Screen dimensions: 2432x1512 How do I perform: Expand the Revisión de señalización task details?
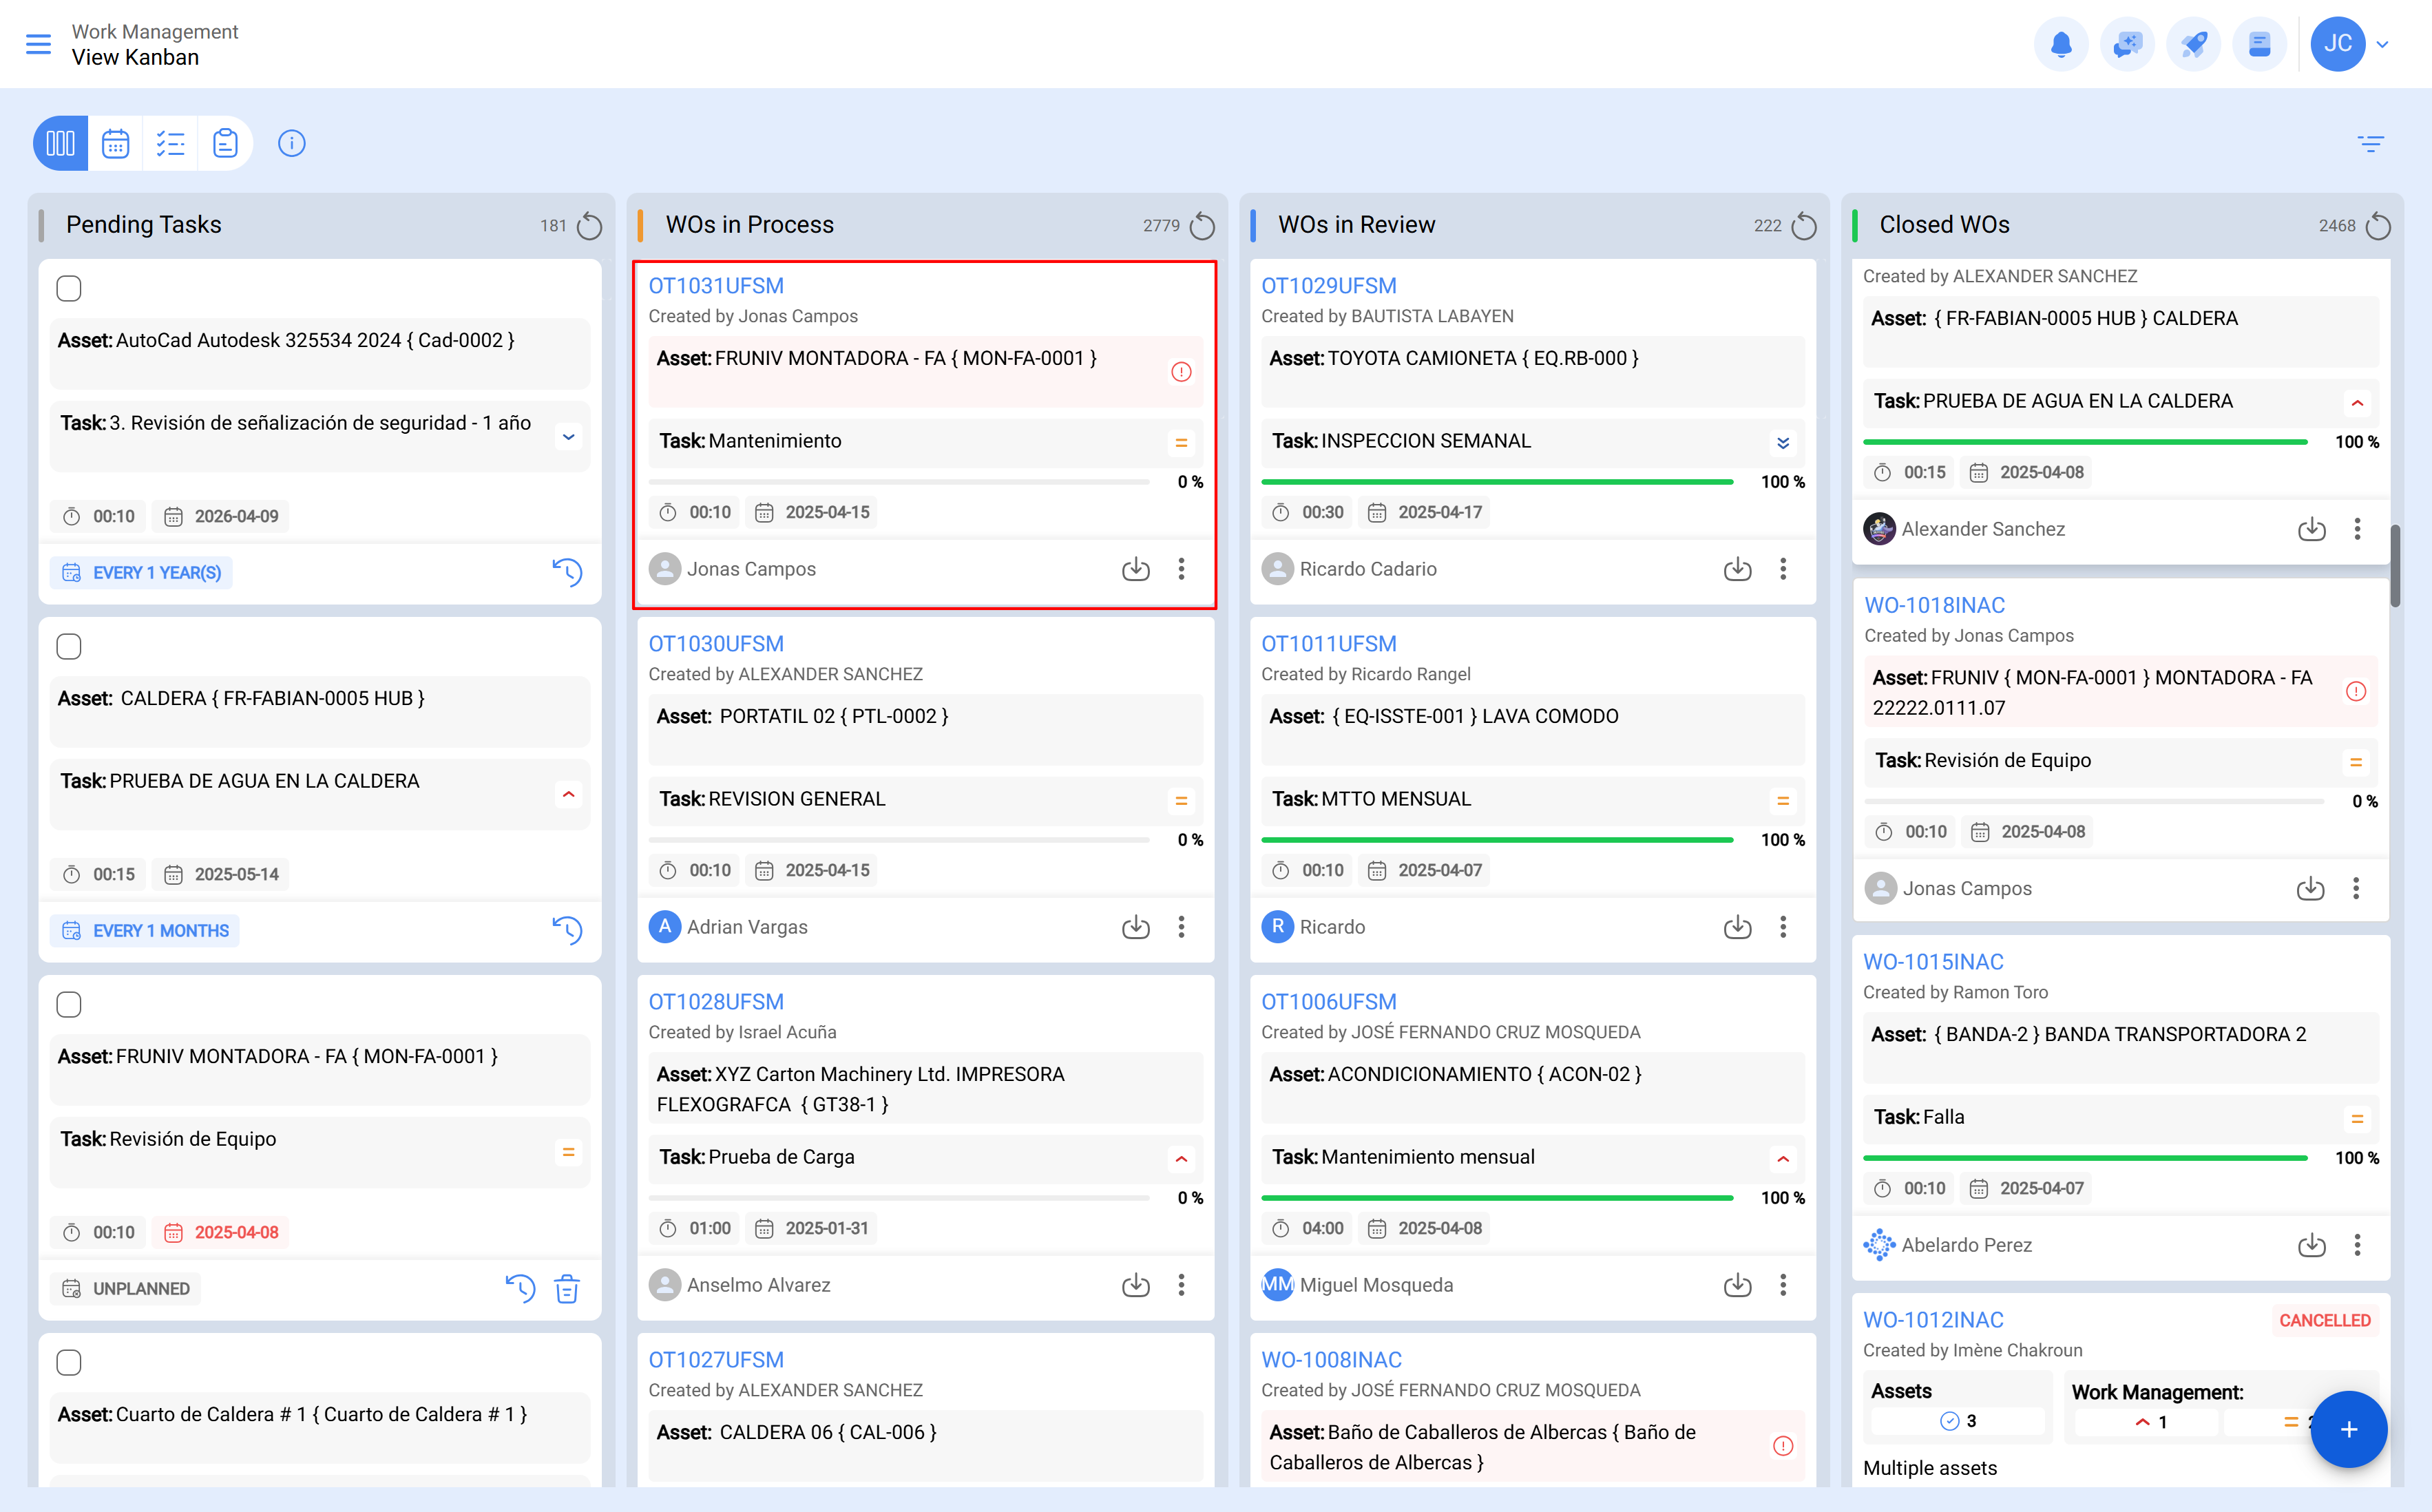point(568,436)
